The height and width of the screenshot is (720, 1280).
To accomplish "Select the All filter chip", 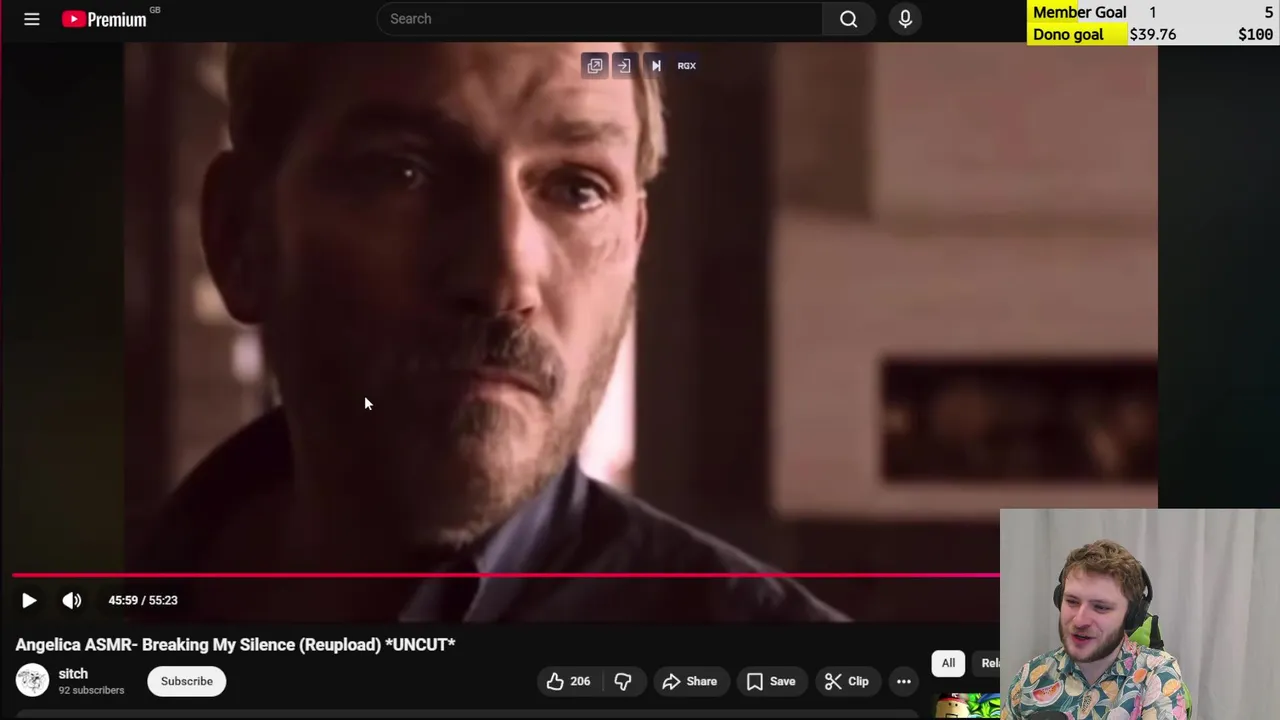I will coord(948,663).
